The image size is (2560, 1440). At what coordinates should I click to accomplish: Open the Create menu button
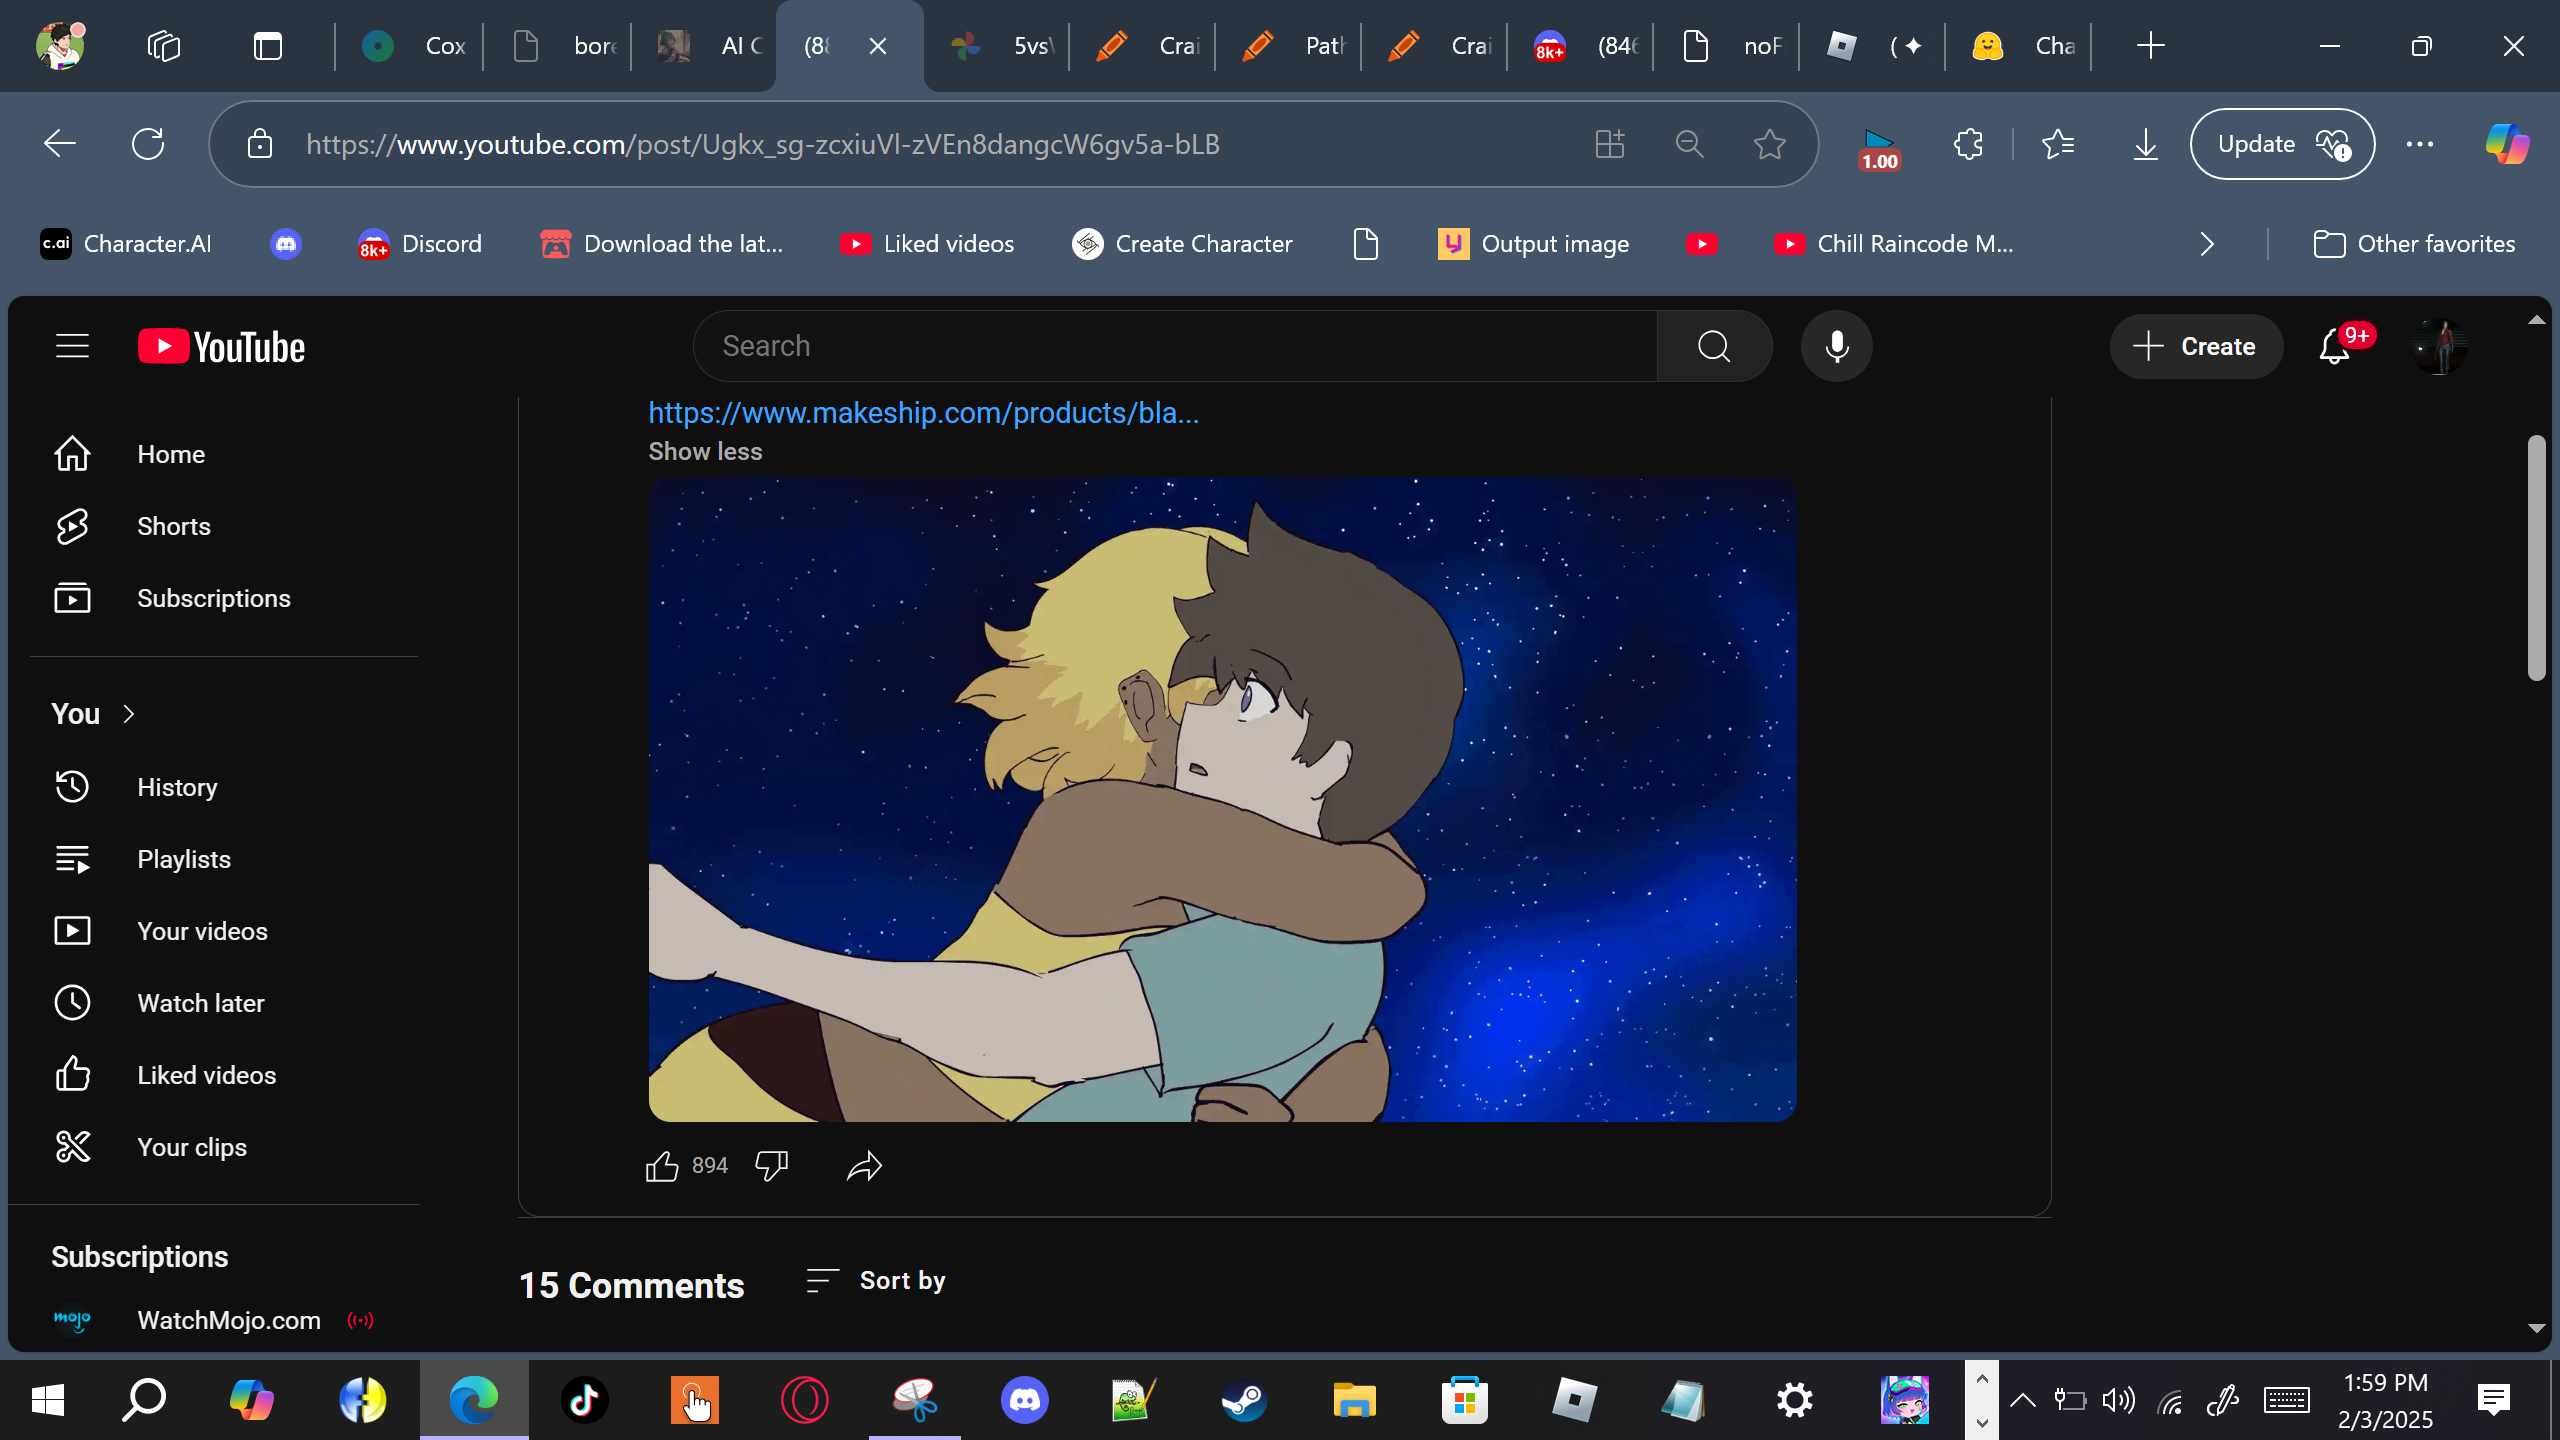pos(2196,346)
